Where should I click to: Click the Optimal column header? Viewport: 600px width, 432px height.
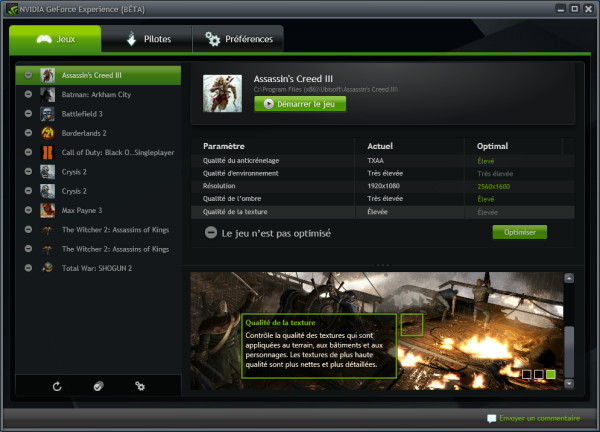[x=492, y=146]
